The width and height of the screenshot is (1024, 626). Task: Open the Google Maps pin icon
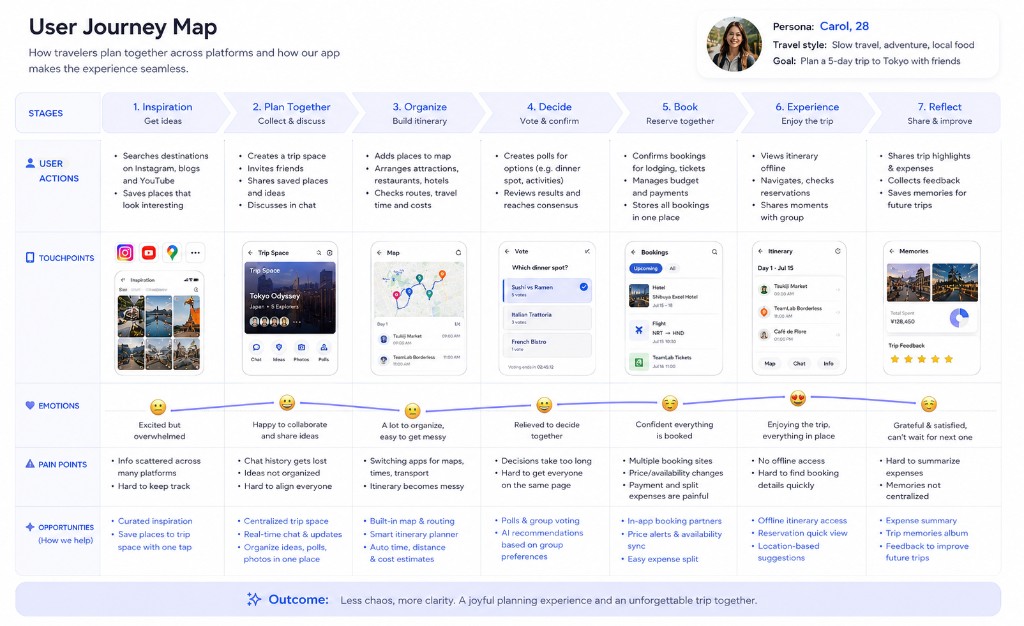click(x=172, y=253)
